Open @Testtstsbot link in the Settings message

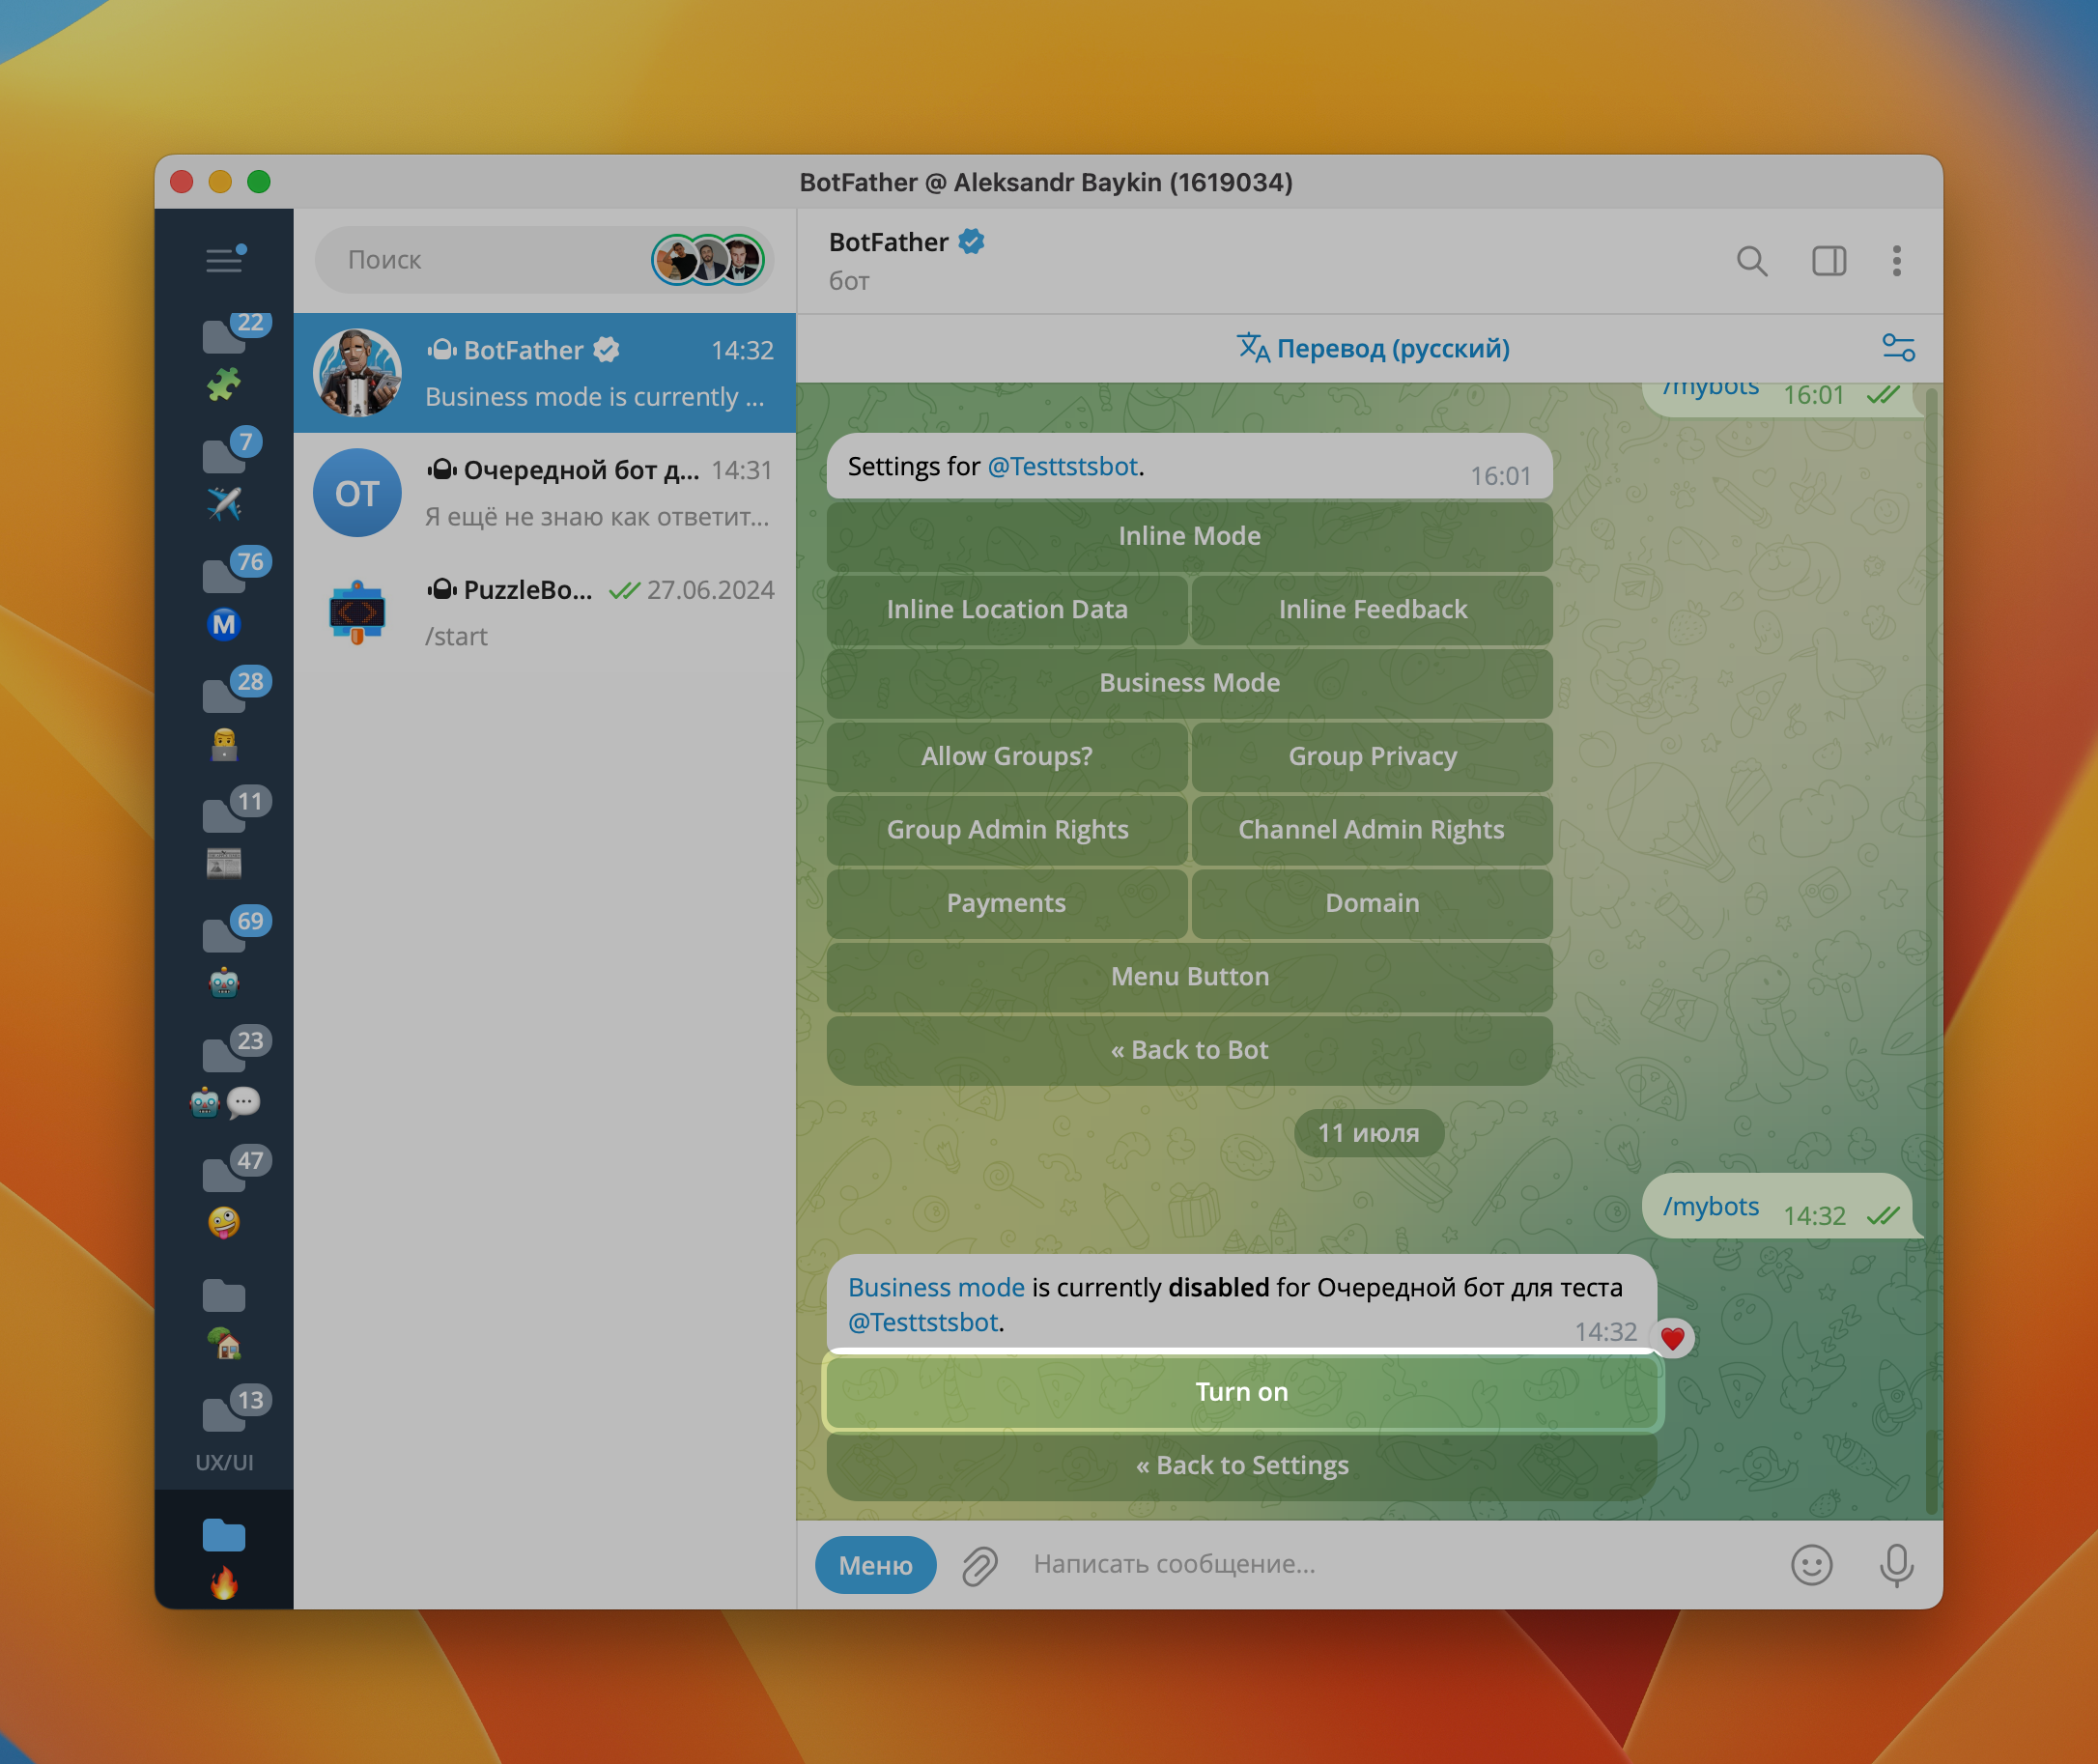(1062, 467)
